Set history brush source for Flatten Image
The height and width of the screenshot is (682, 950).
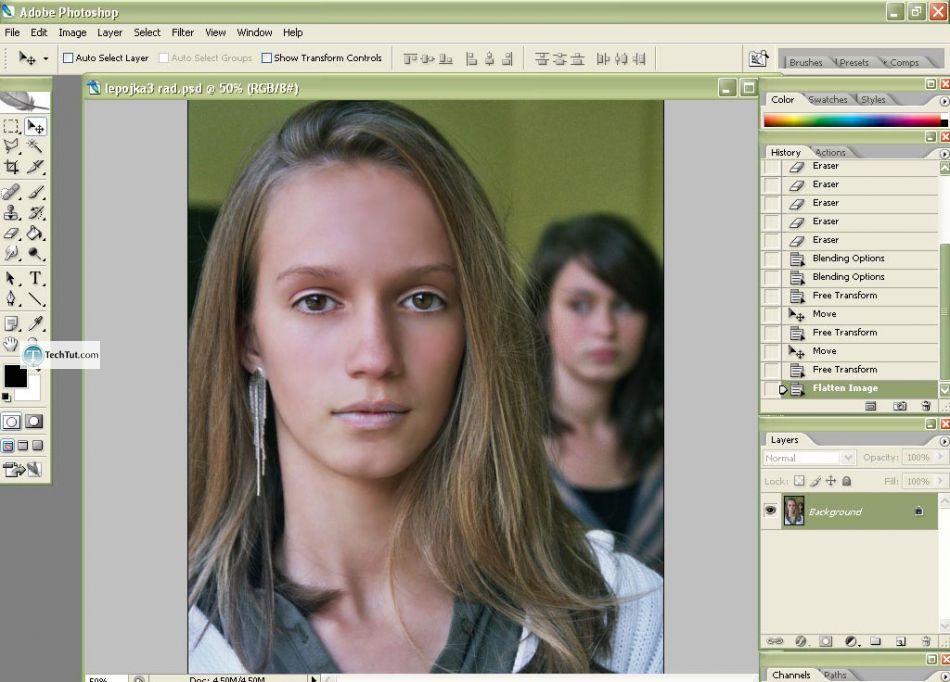[771, 389]
